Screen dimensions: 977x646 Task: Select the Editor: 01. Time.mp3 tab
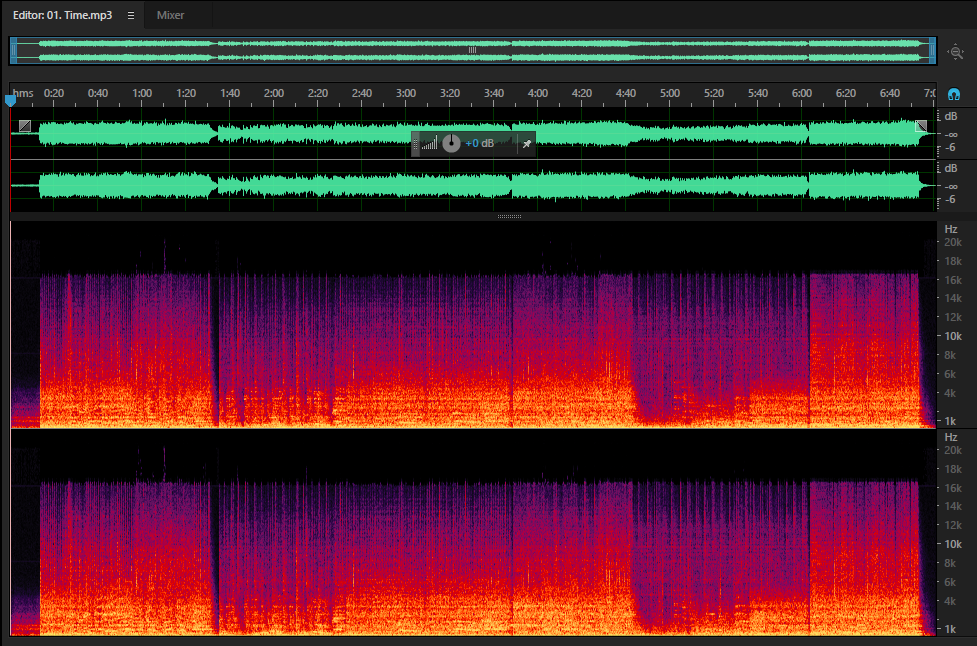[x=62, y=15]
